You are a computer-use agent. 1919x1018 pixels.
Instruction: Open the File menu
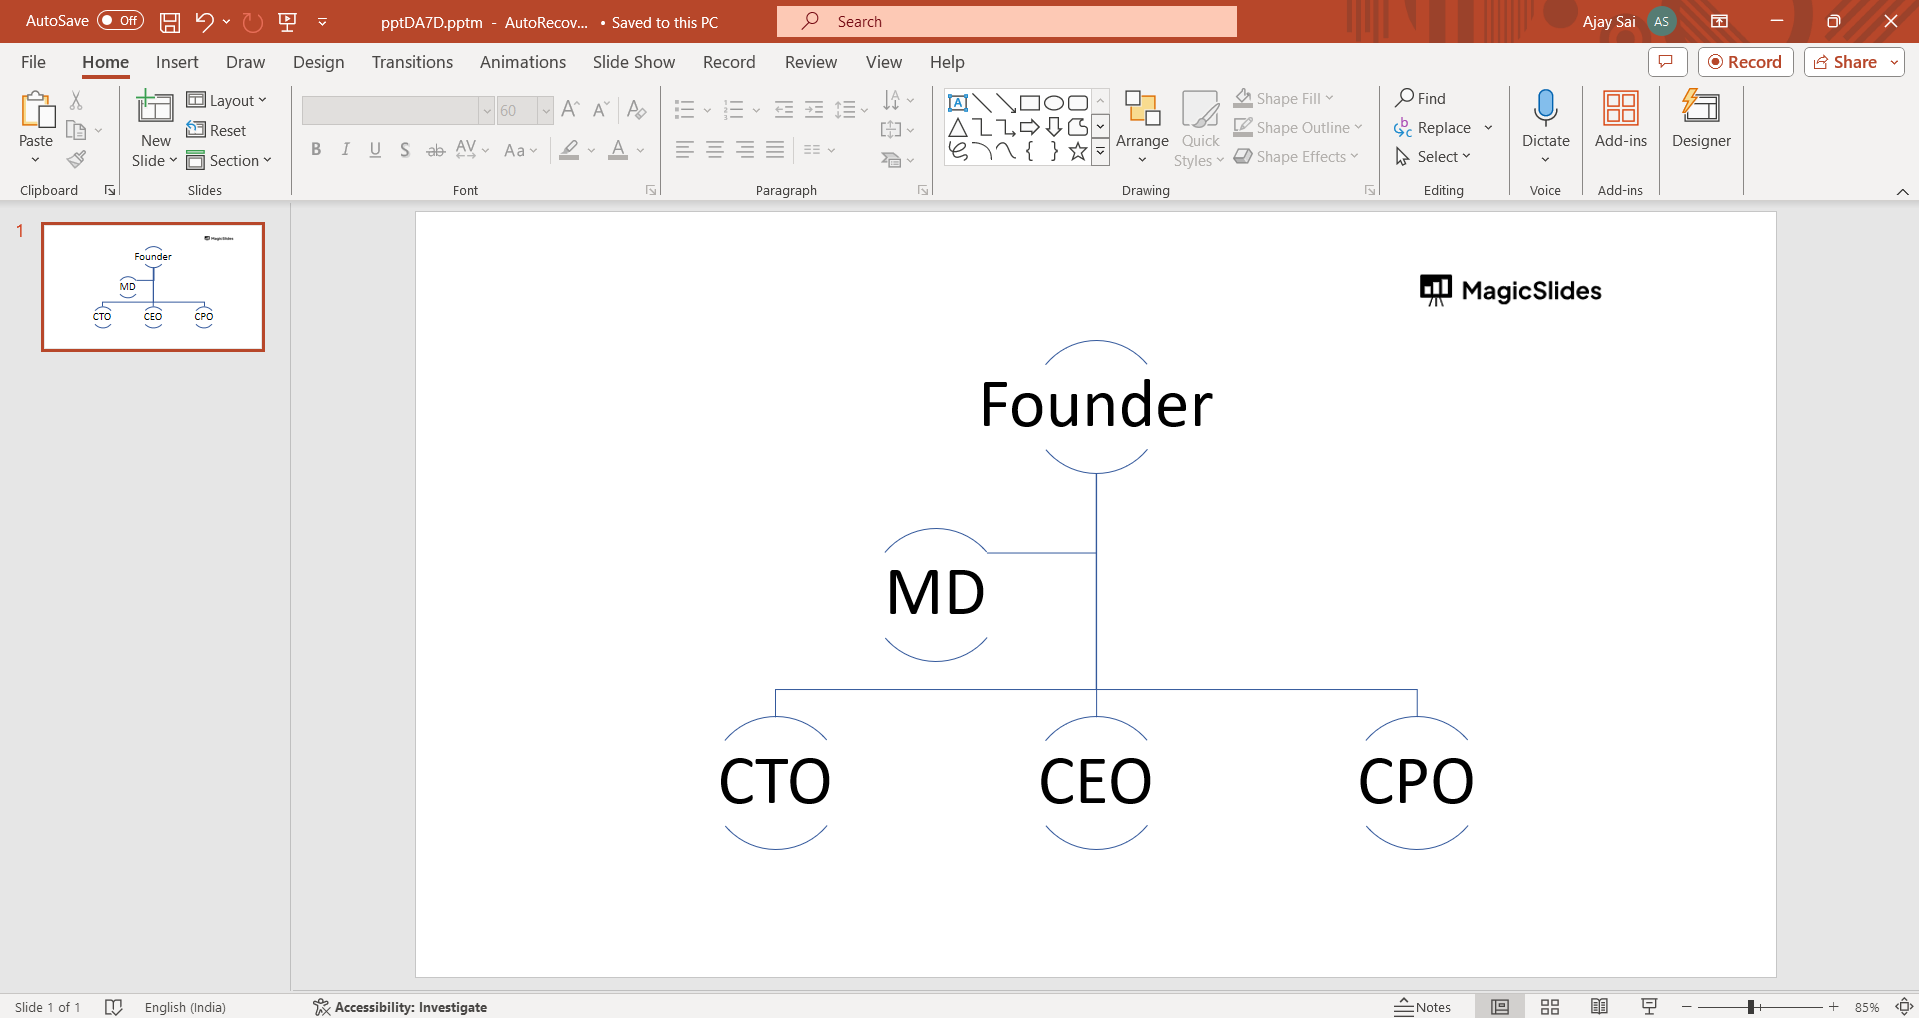pos(33,62)
